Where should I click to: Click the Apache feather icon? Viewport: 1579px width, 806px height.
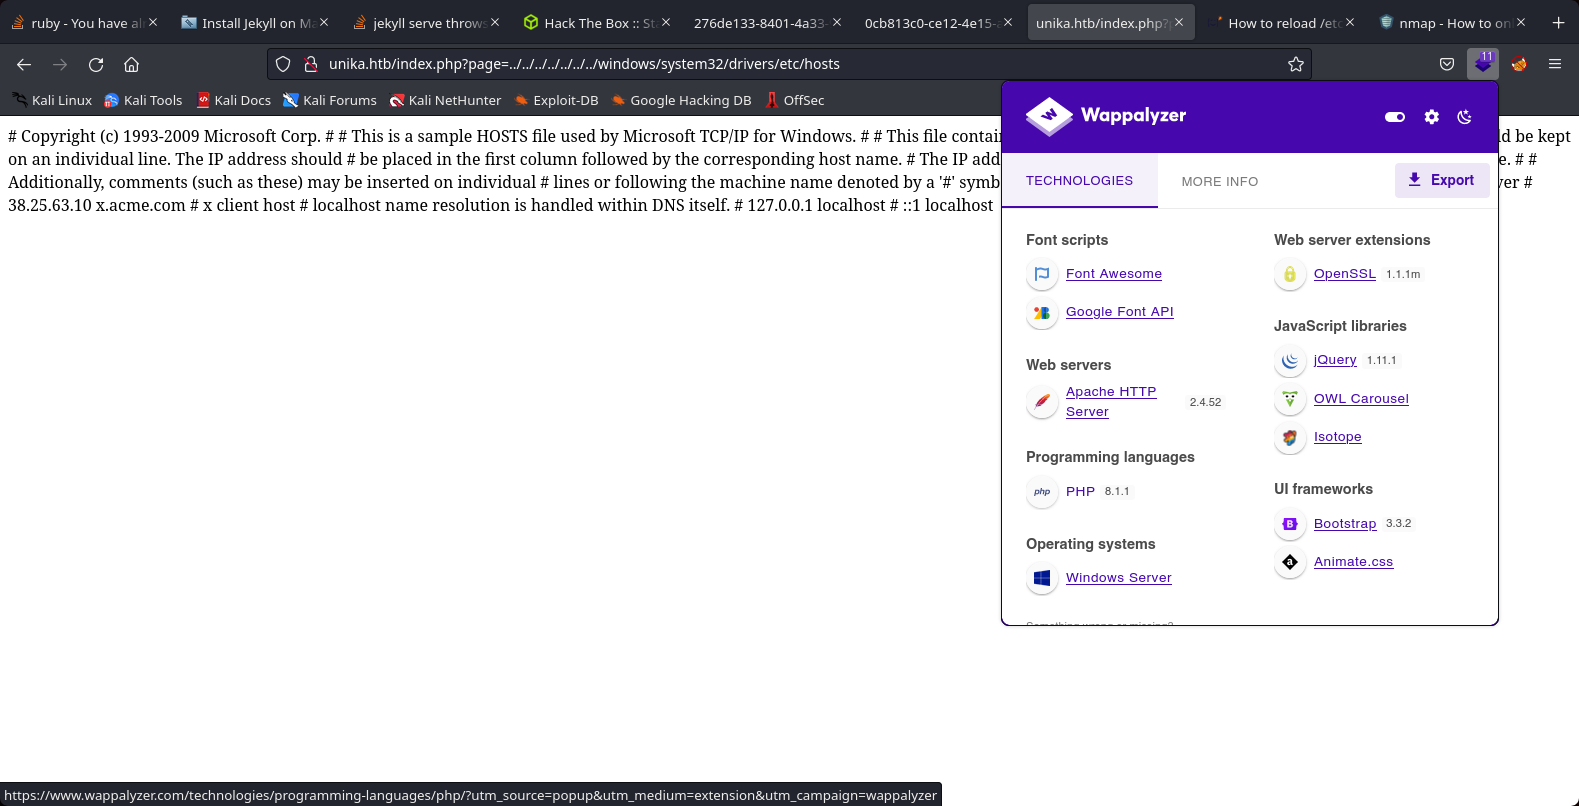(x=1042, y=402)
